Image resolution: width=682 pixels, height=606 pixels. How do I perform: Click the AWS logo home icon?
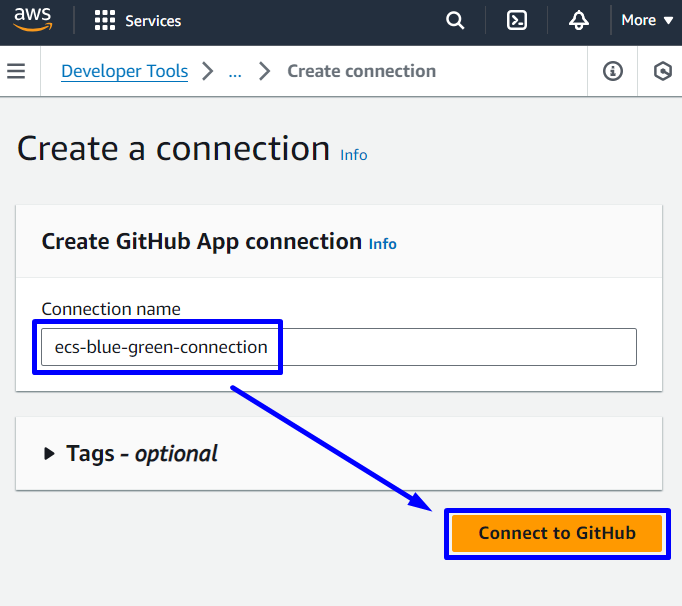coord(33,20)
